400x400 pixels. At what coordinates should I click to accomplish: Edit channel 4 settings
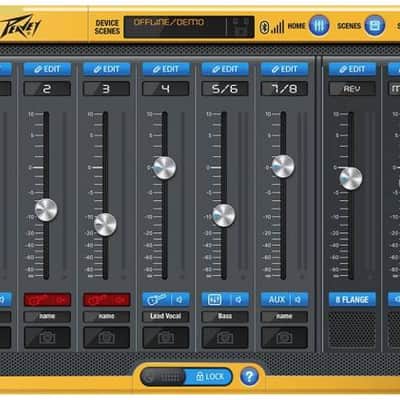(x=166, y=69)
